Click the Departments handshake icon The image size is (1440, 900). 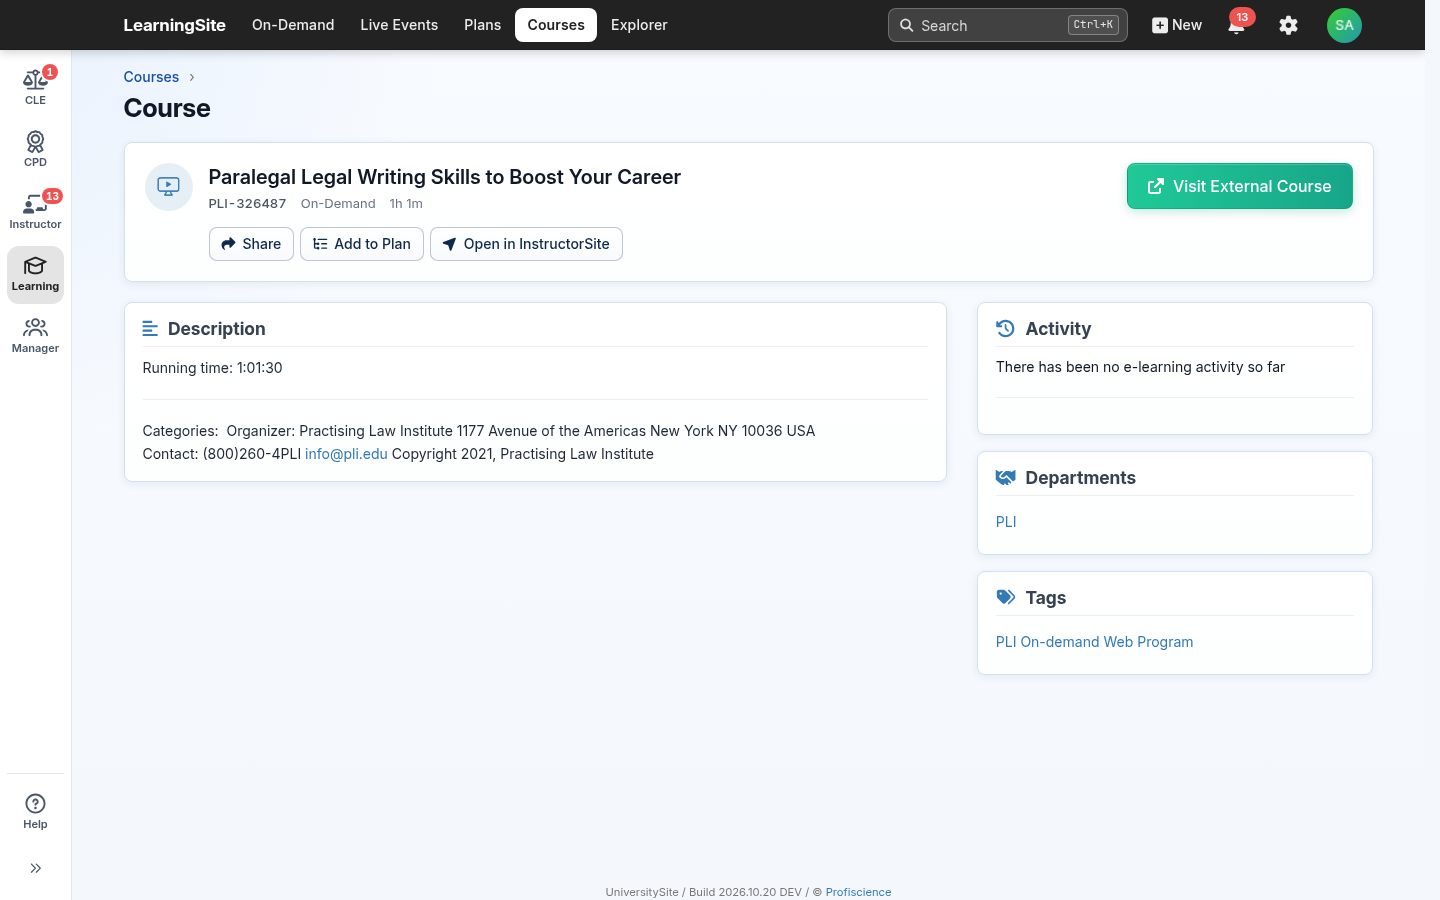tap(1005, 477)
